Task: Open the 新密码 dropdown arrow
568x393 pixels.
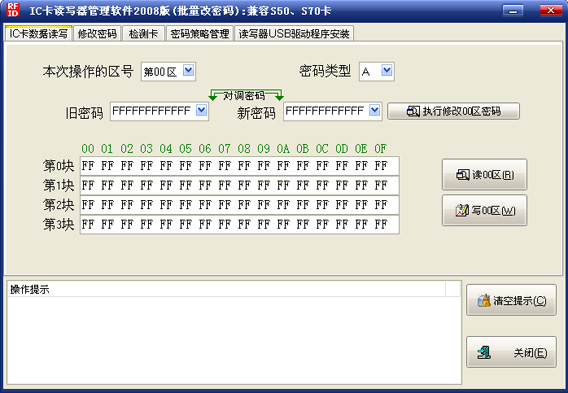Action: coord(375,110)
